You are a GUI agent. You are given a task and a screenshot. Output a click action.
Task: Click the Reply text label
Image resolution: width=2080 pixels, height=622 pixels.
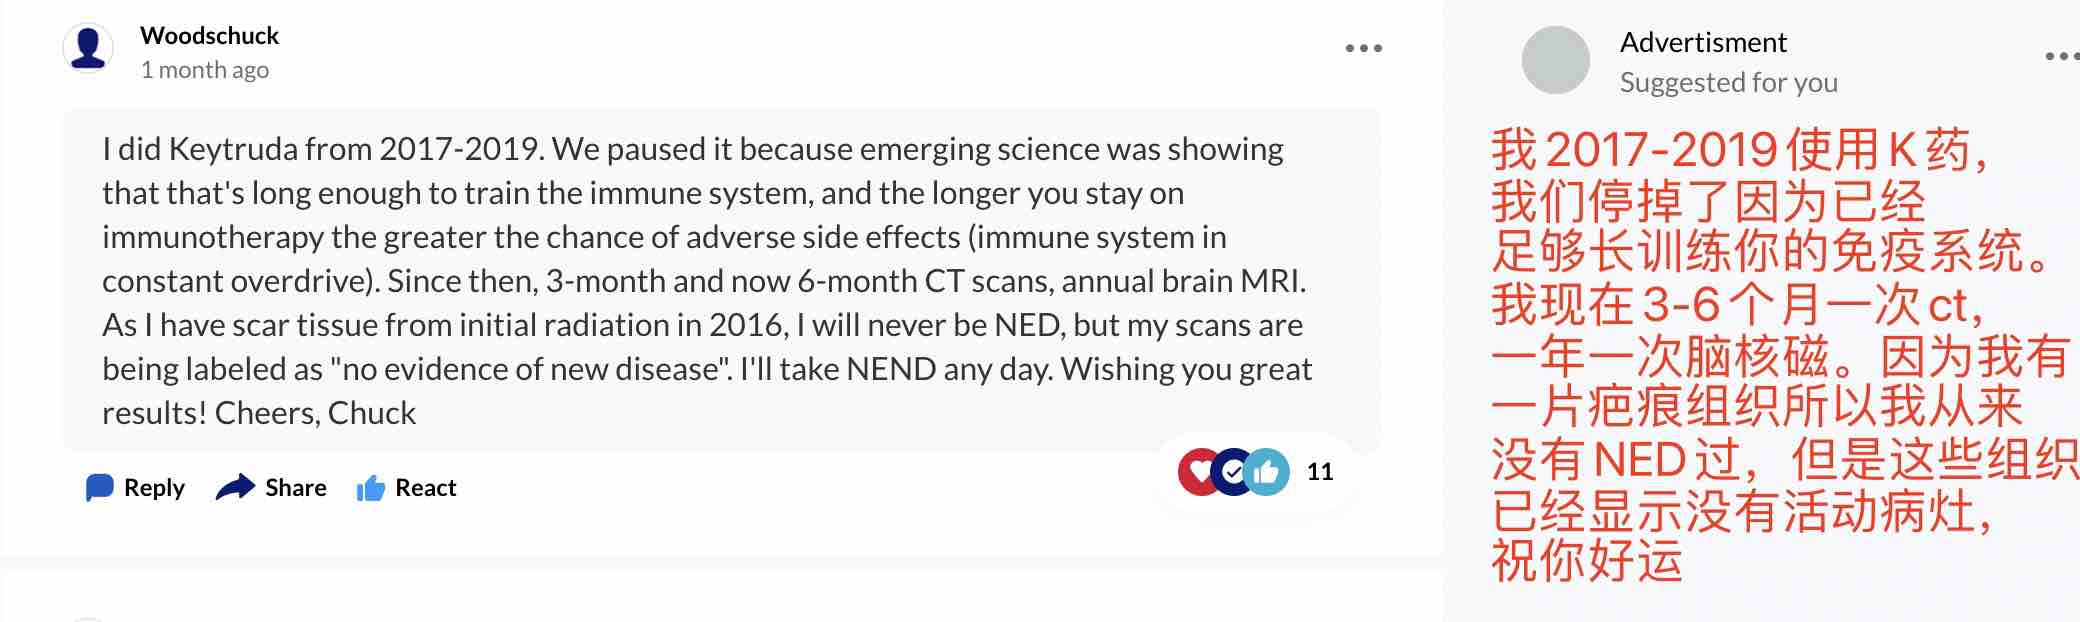click(154, 488)
